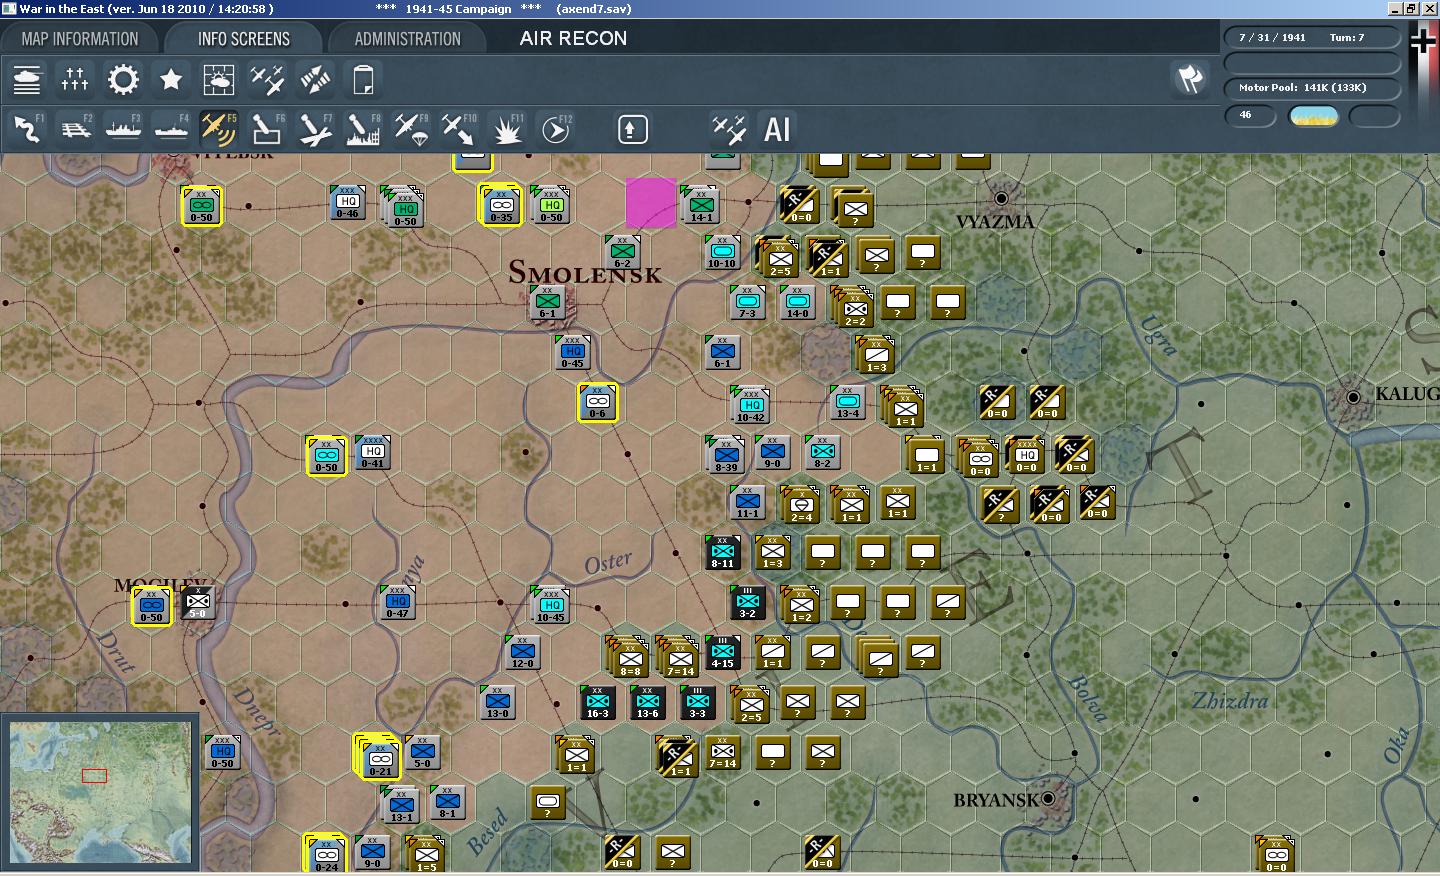Image resolution: width=1440 pixels, height=876 pixels.
Task: Open the ADMINISTRATION tab
Action: (x=407, y=39)
